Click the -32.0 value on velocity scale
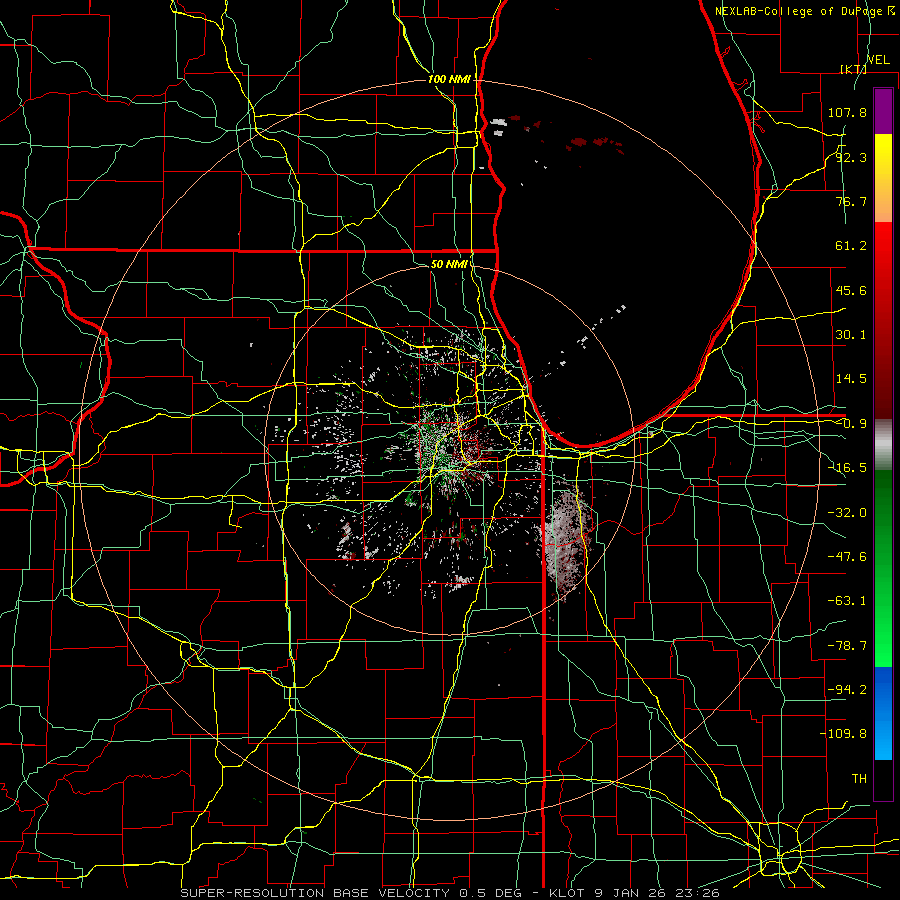This screenshot has height=900, width=900. point(847,513)
